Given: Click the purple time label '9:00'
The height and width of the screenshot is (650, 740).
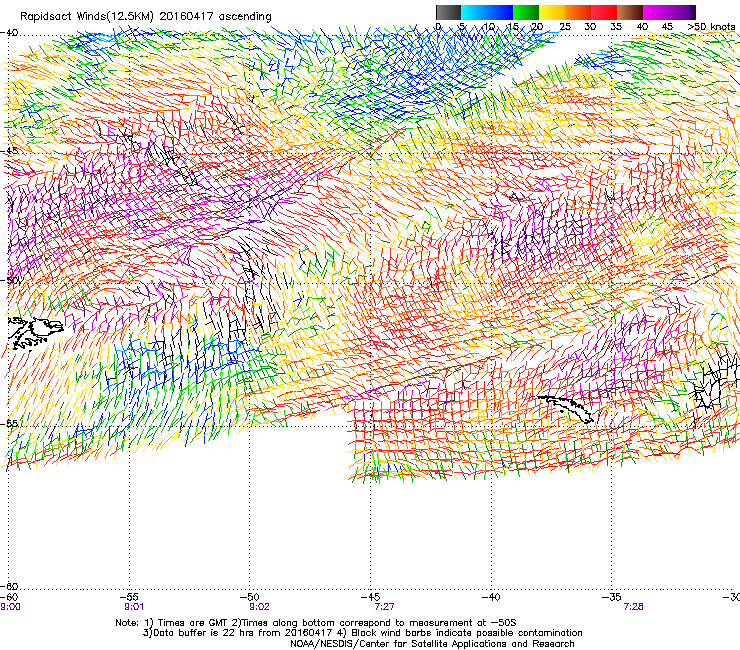Looking at the screenshot, I should (10, 607).
